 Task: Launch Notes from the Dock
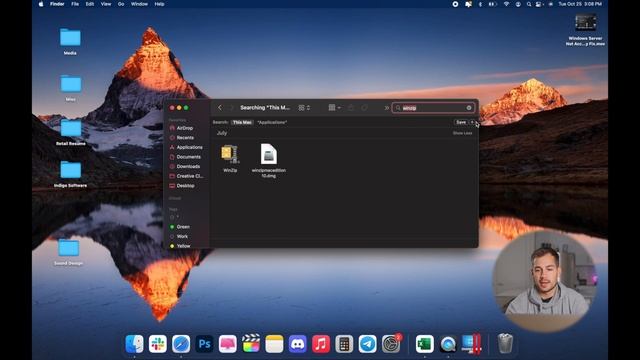(274, 344)
